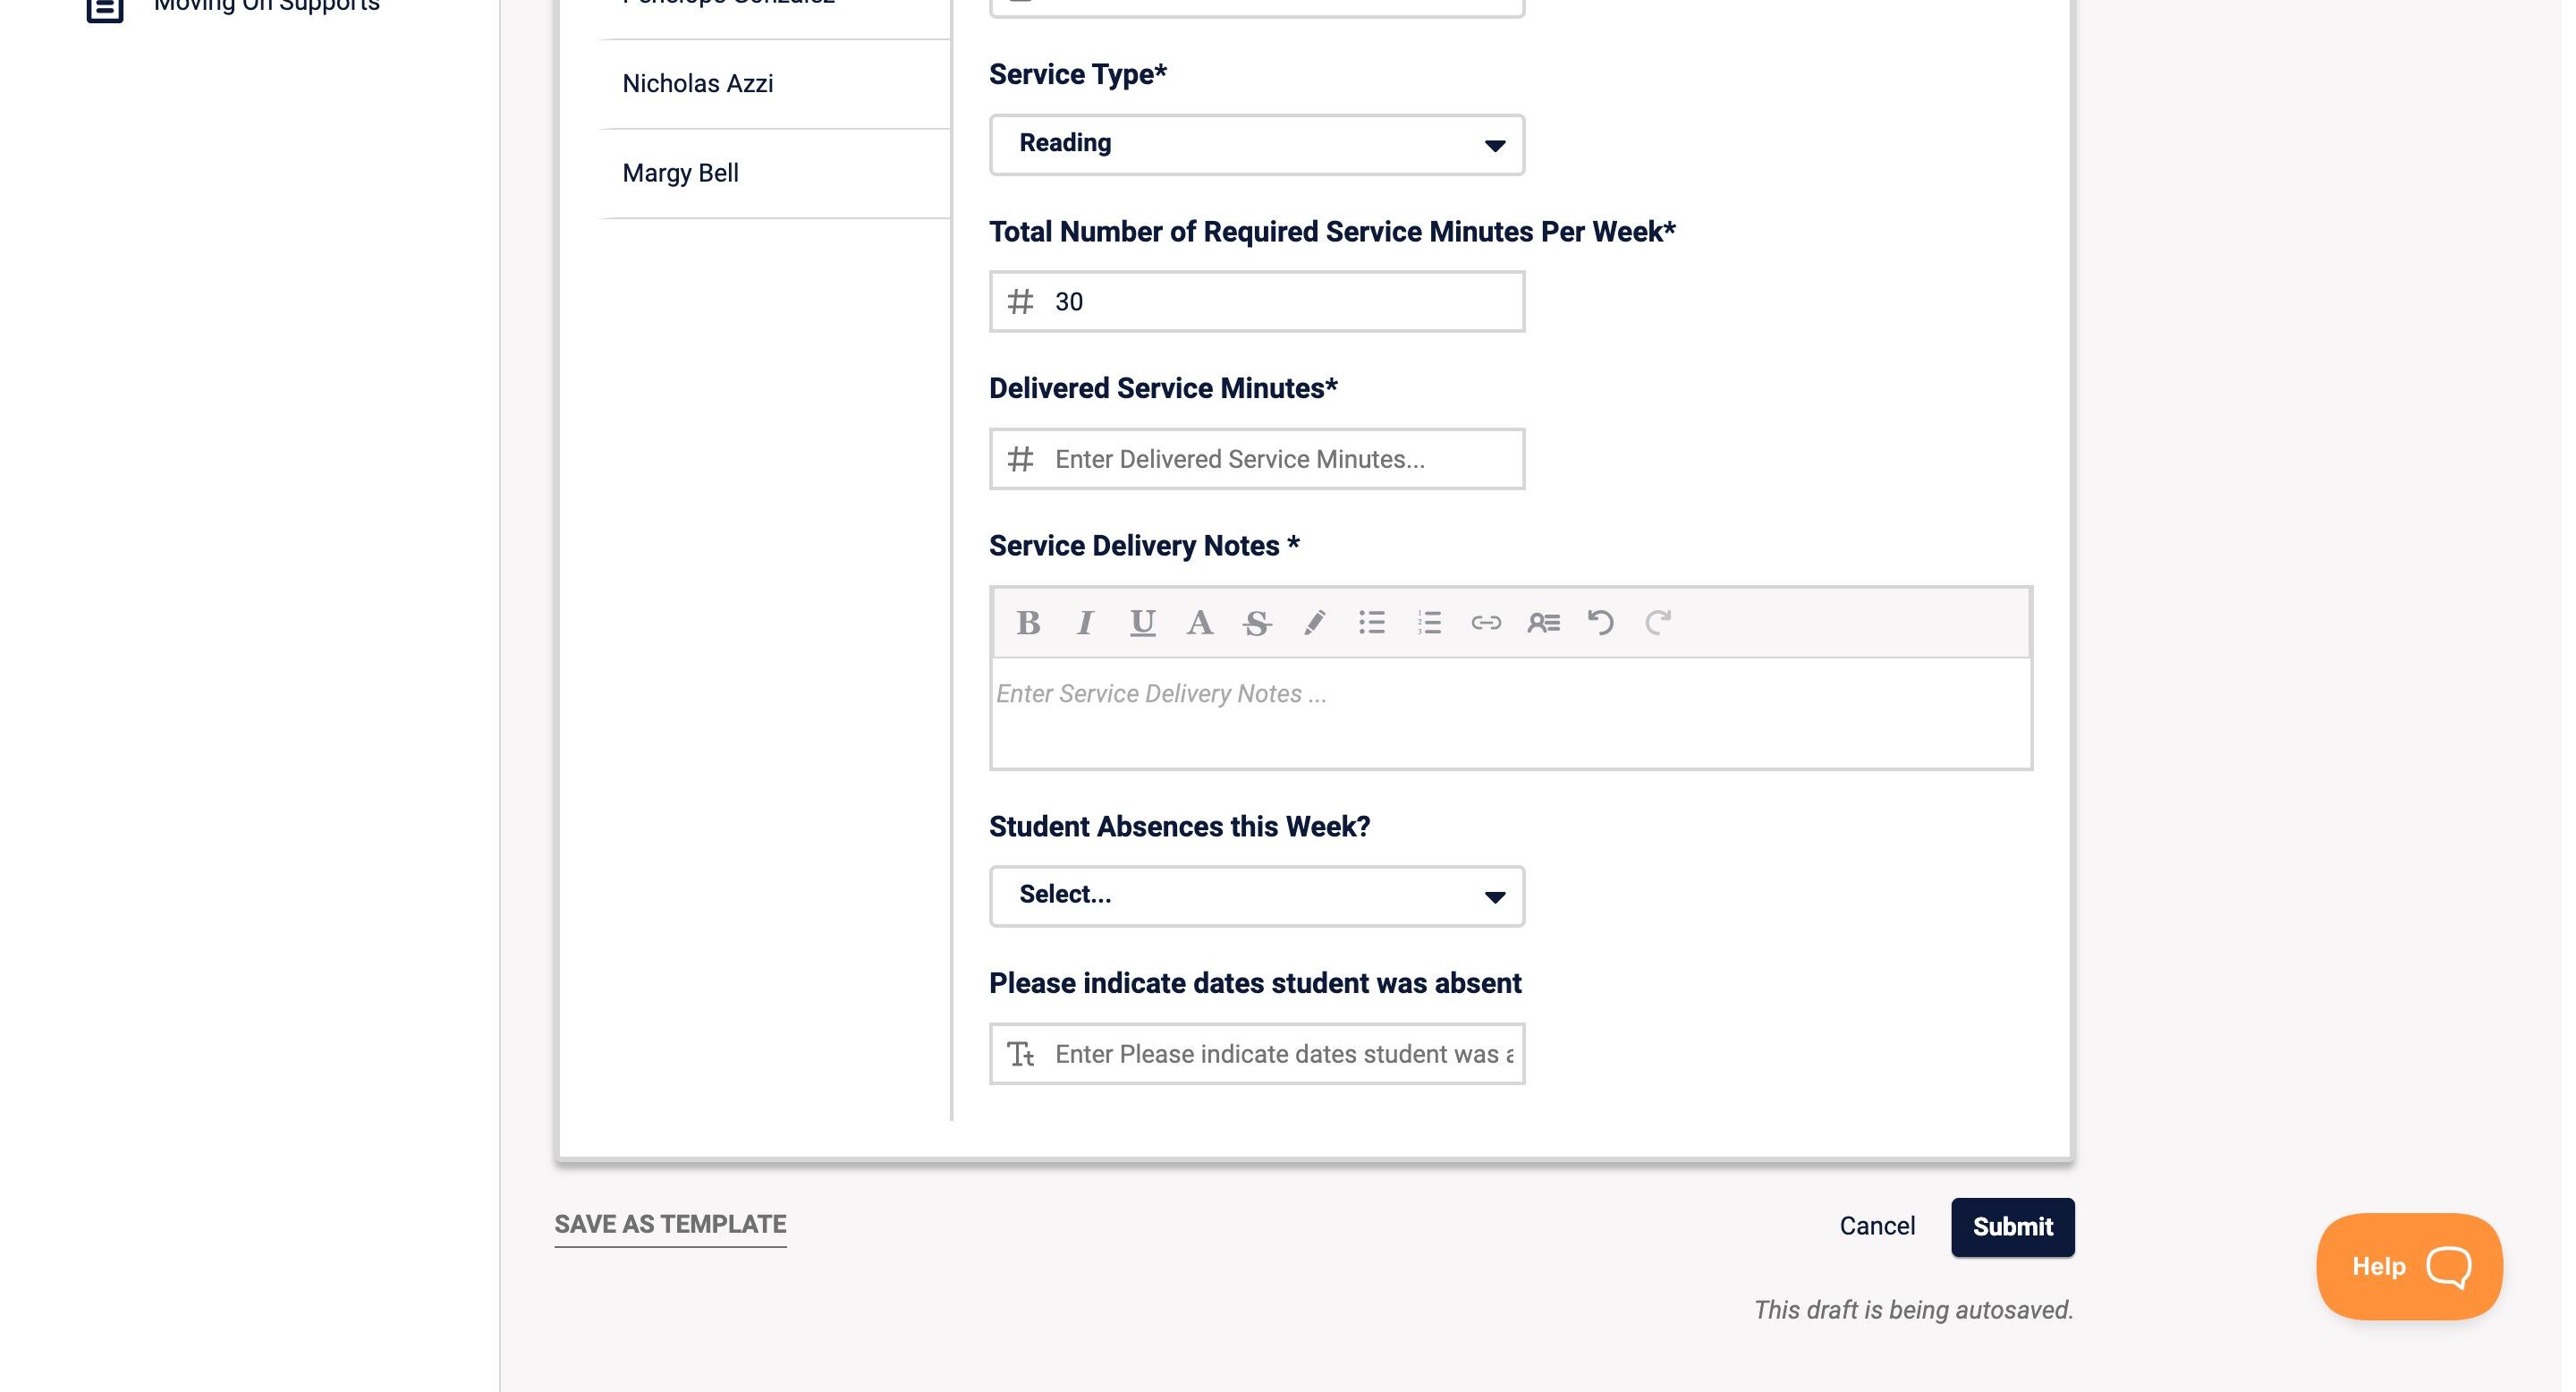Select Nicholas Azzi from student list

(x=698, y=84)
